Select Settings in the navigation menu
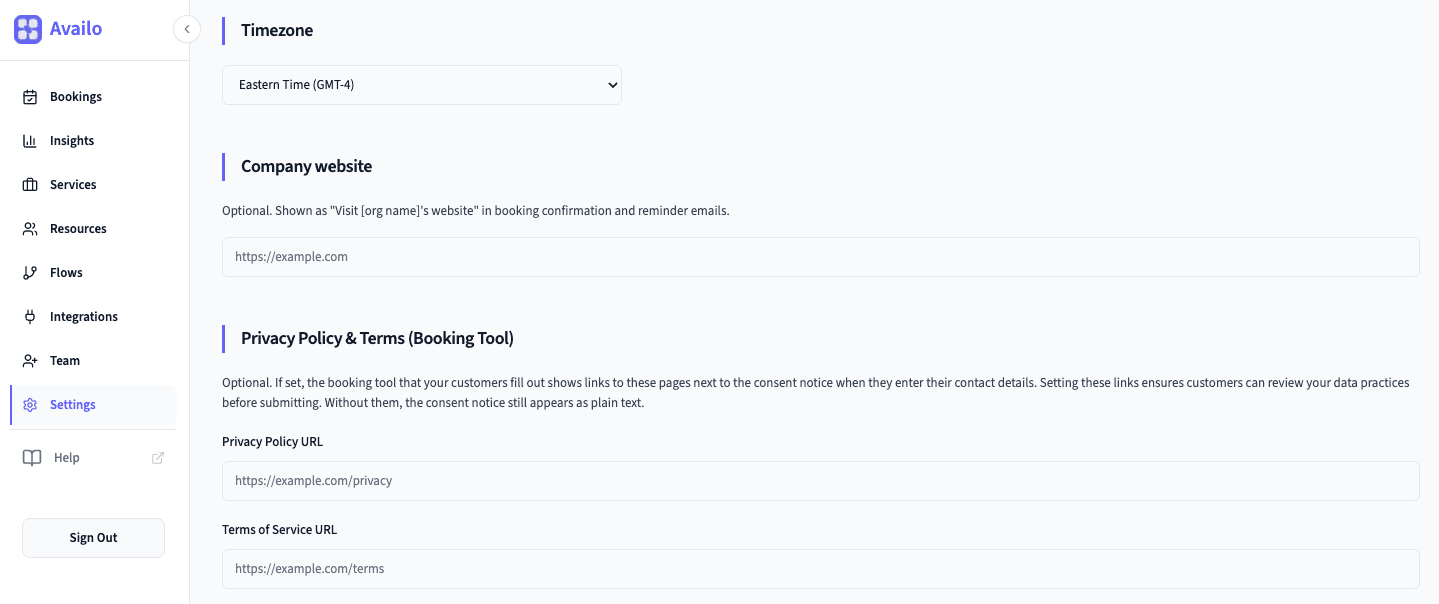This screenshot has width=1439, height=604. pos(72,404)
